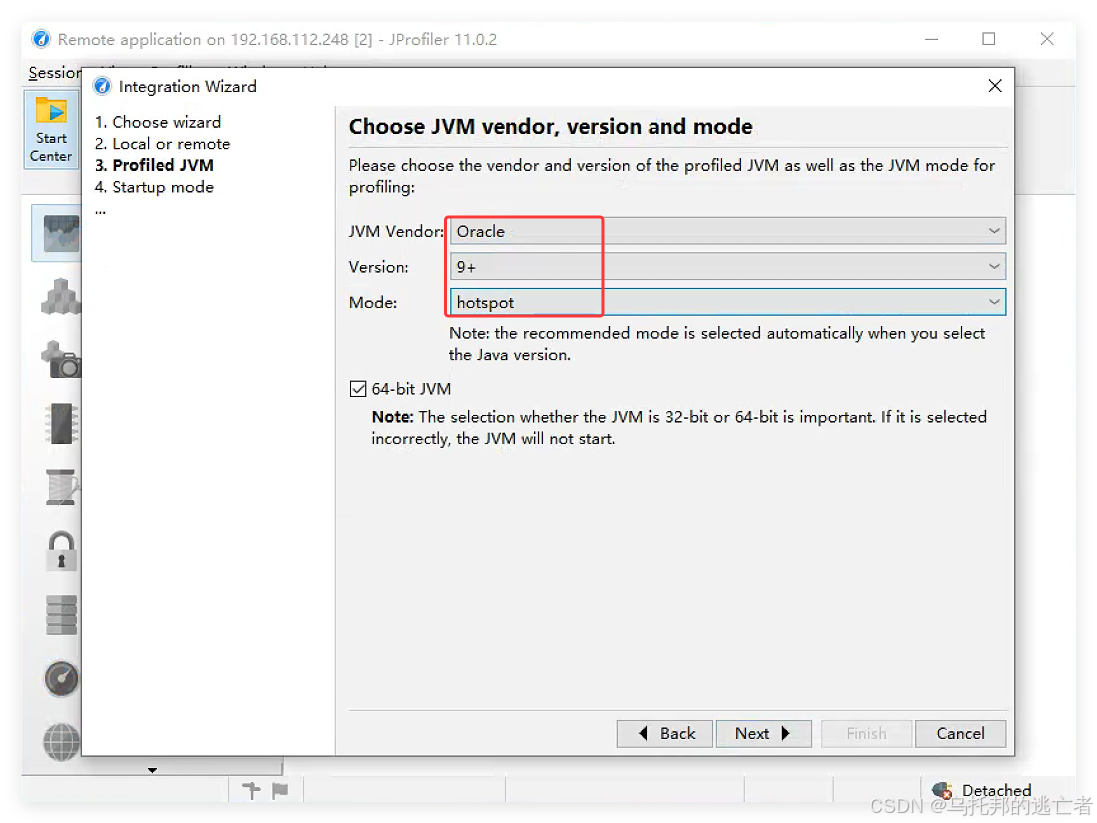Maximize the JProfiler main window
The width and height of the screenshot is (1097, 823).
coord(989,39)
